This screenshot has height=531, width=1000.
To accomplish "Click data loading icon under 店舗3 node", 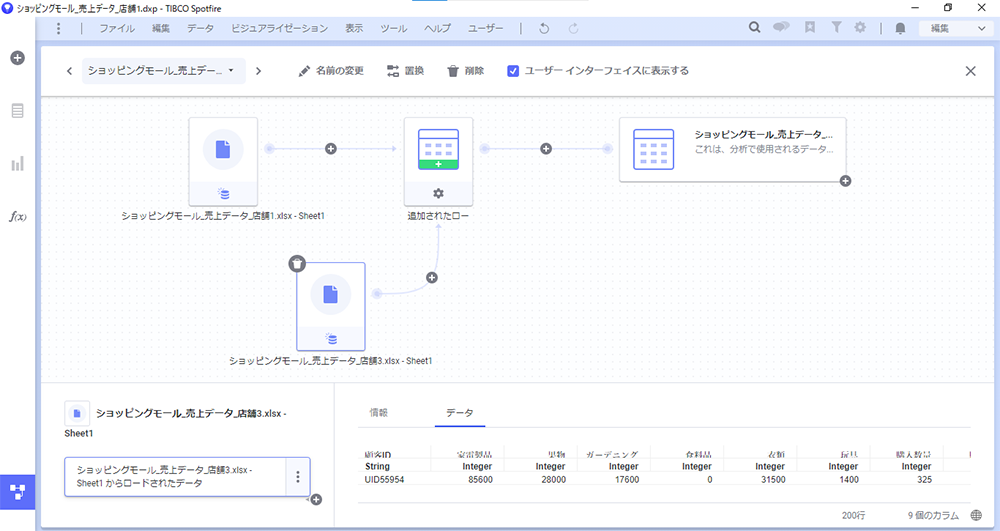I will [330, 339].
